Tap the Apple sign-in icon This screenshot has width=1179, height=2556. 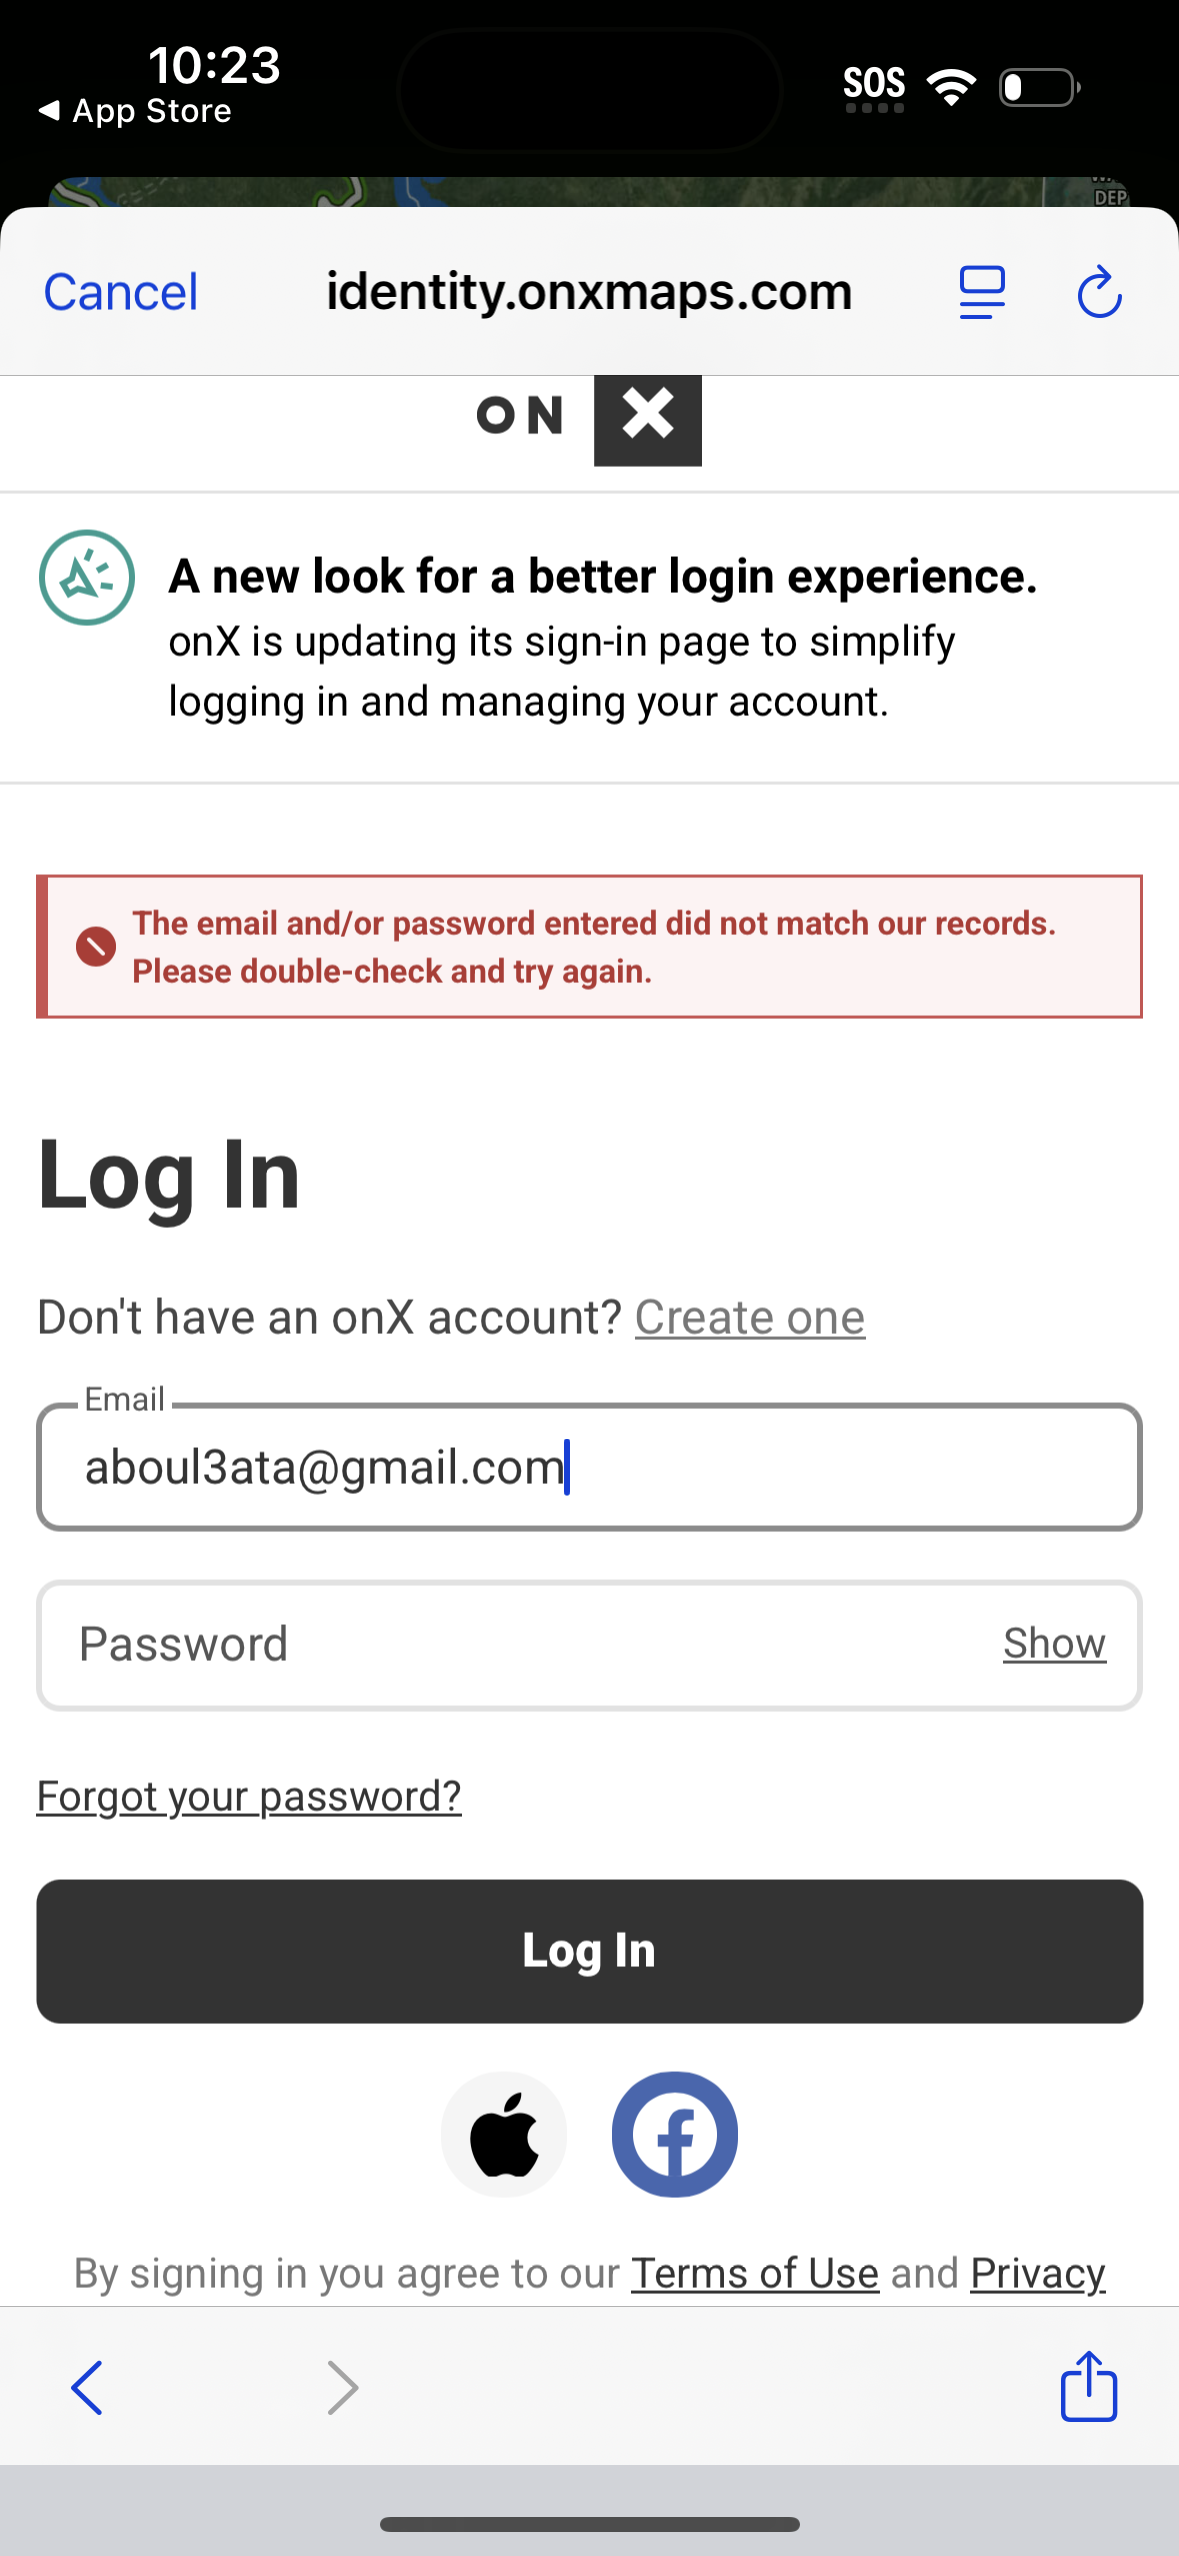pyautogui.click(x=504, y=2134)
